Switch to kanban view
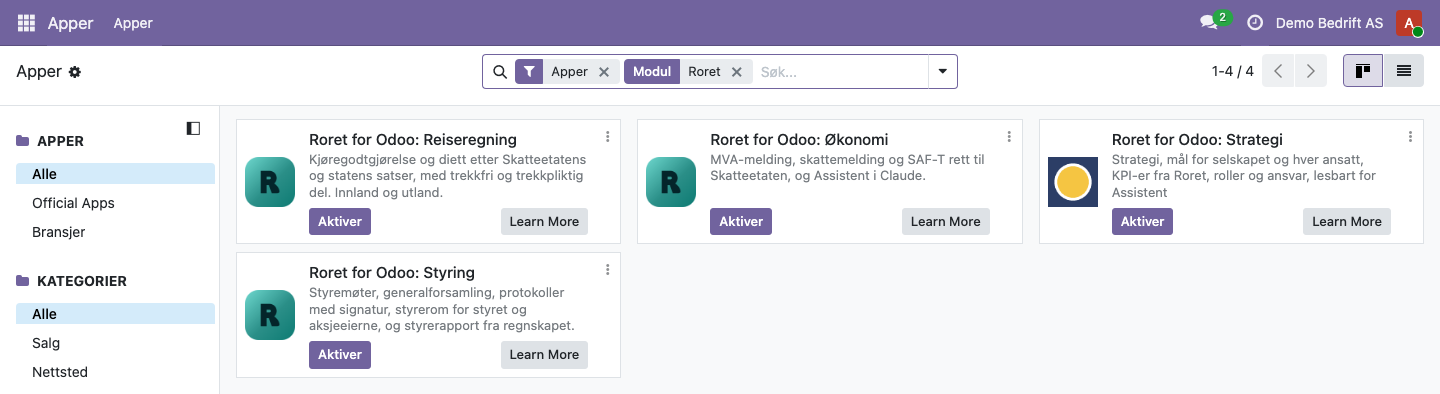This screenshot has width=1440, height=394. coord(1362,71)
